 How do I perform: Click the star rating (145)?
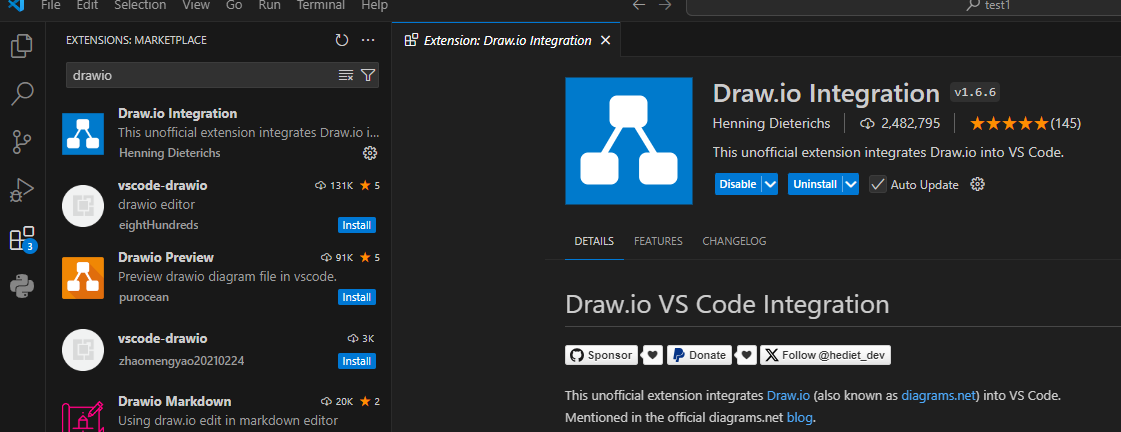pyautogui.click(x=1025, y=124)
